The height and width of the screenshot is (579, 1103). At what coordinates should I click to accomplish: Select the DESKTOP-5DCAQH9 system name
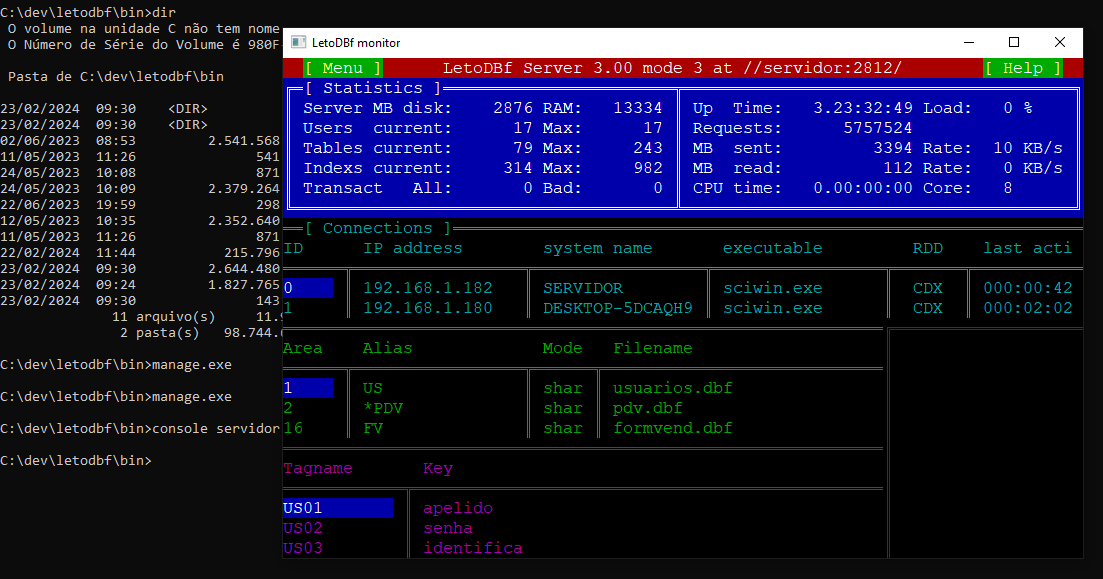(x=617, y=308)
